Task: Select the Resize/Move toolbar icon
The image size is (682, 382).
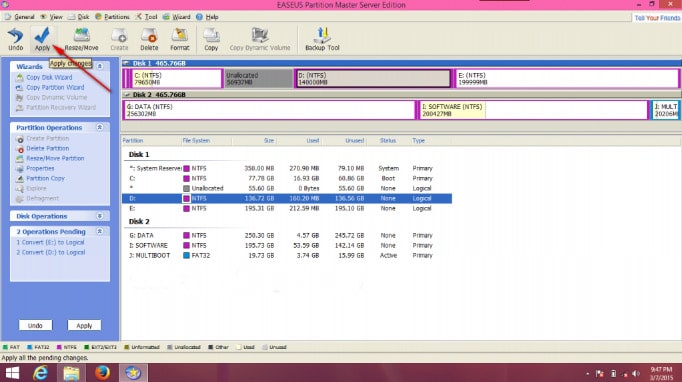Action: pyautogui.click(x=81, y=39)
